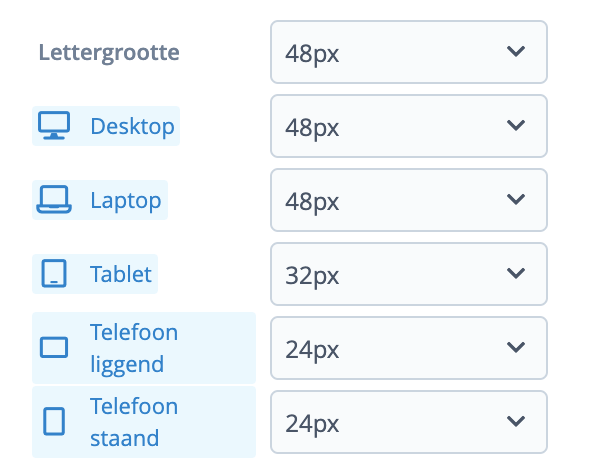Open the Laptop font size dropdown
The width and height of the screenshot is (602, 474).
408,200
